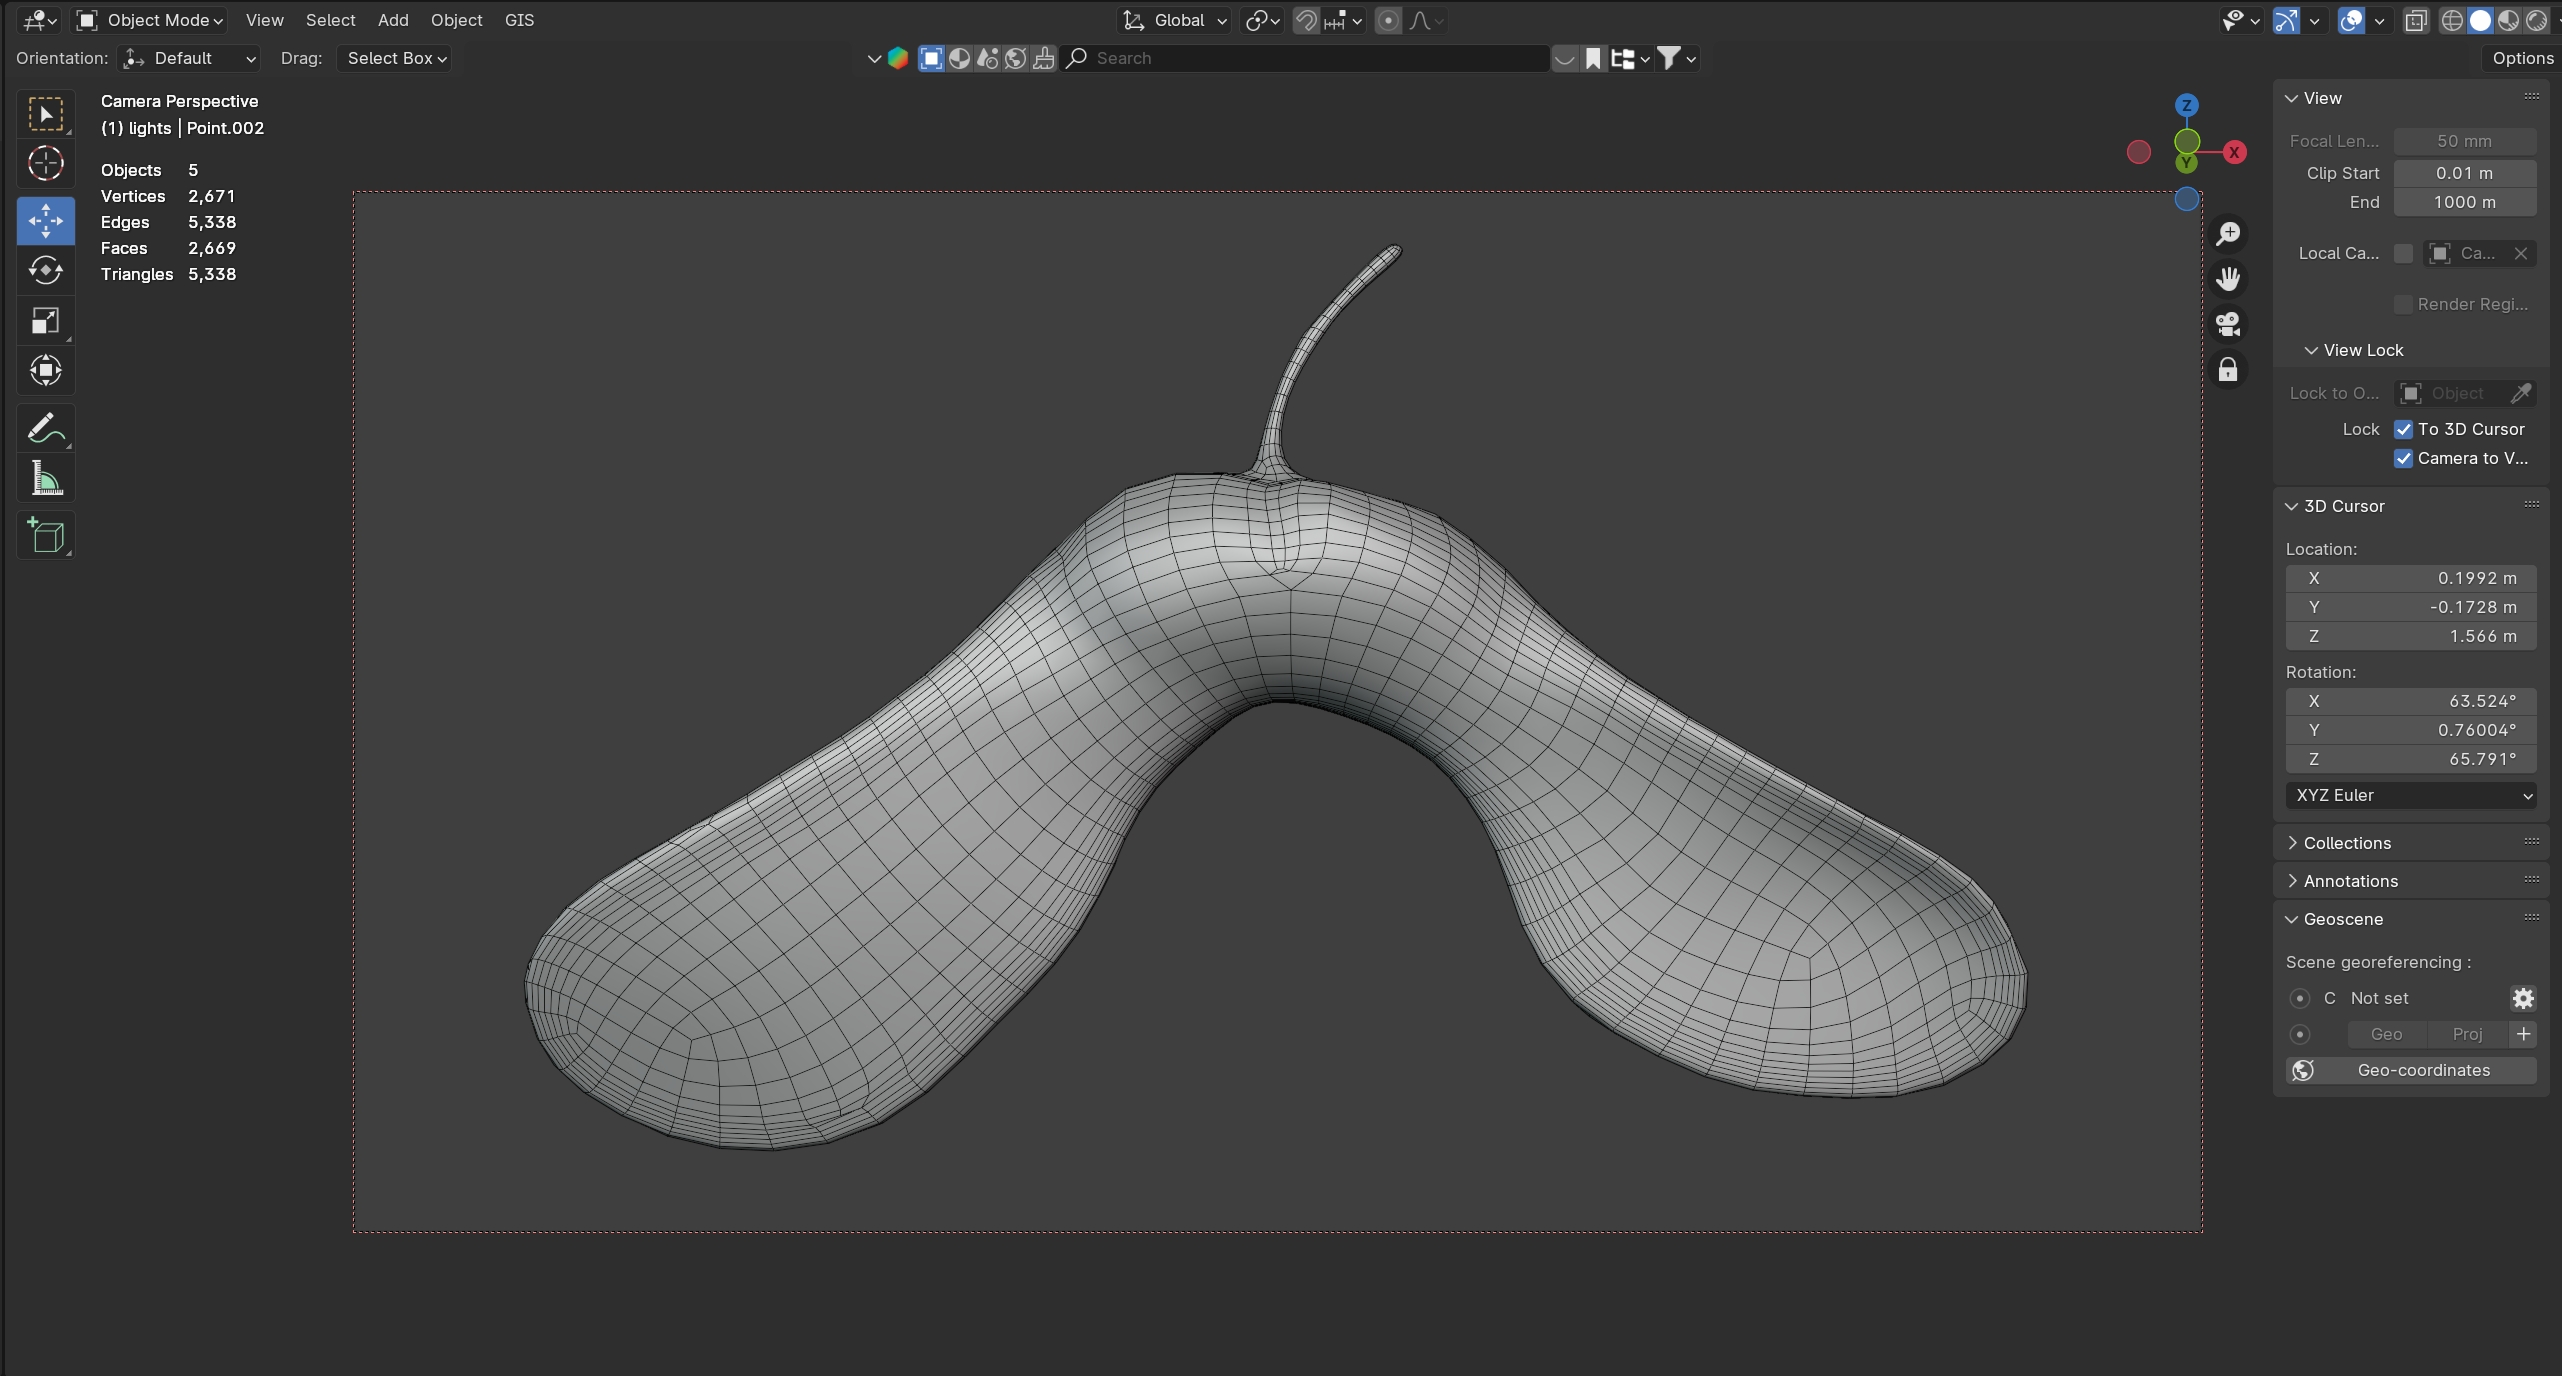The width and height of the screenshot is (2562, 1376).
Task: Uncheck Lock To 3D Cursor
Action: coord(2403,429)
